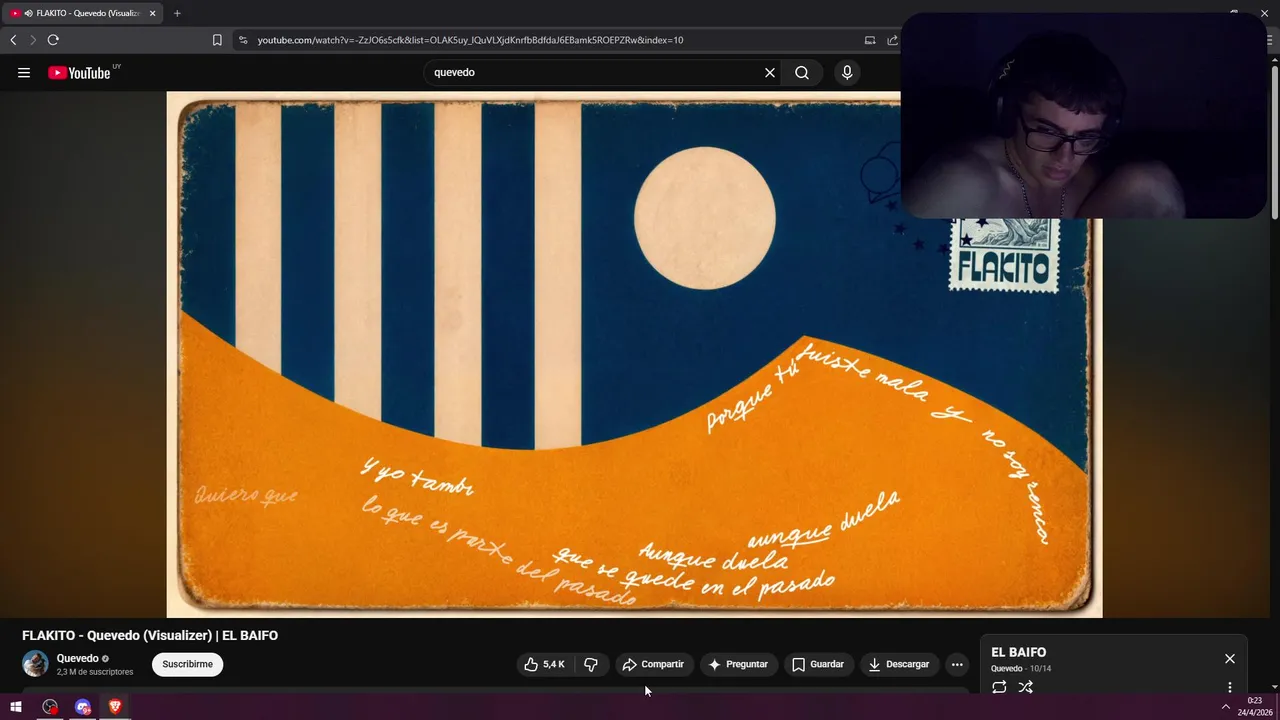Open the Discord taskbar icon
The image size is (1280, 720).
(x=83, y=707)
